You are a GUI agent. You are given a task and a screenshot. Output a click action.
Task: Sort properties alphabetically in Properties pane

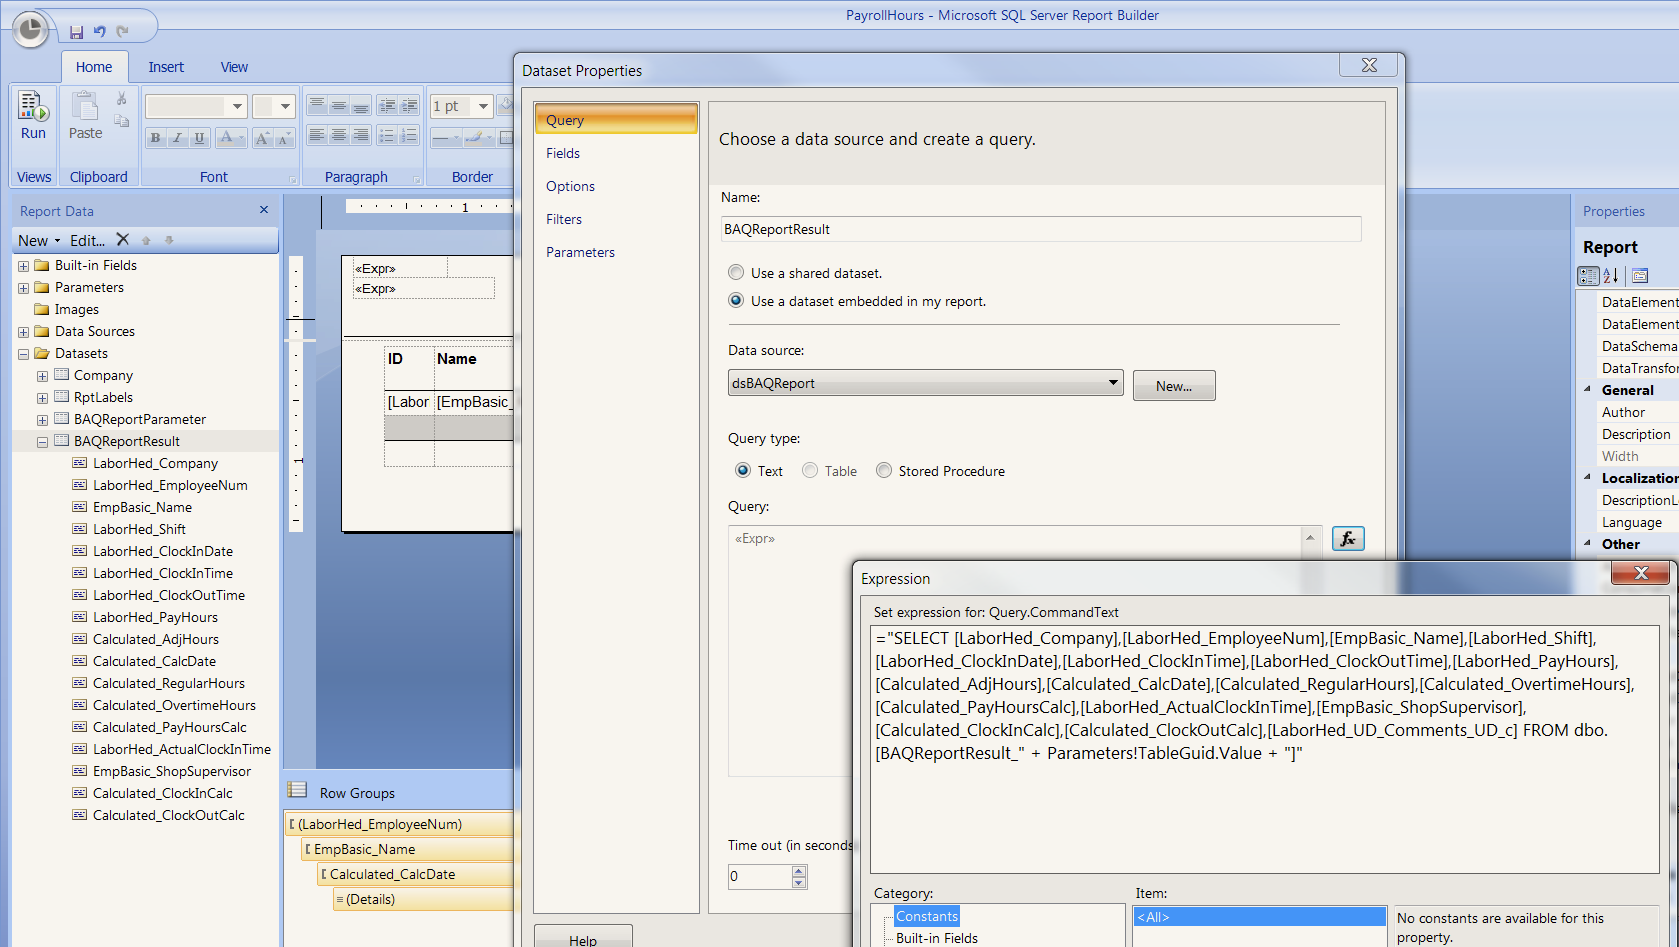1611,276
